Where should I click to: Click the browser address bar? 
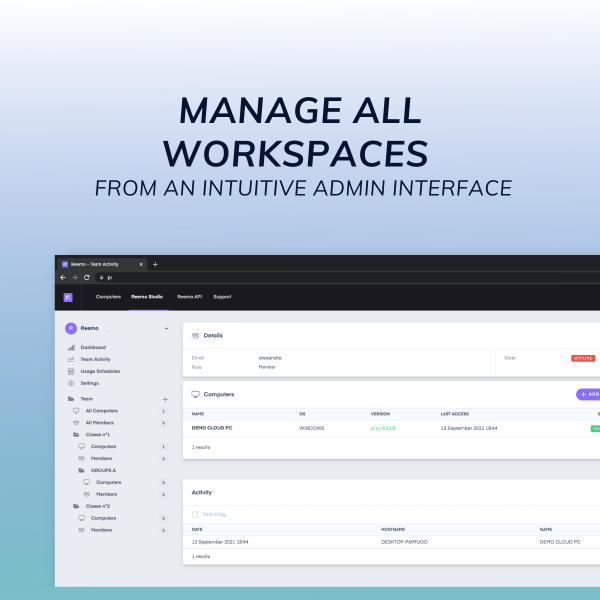346,277
